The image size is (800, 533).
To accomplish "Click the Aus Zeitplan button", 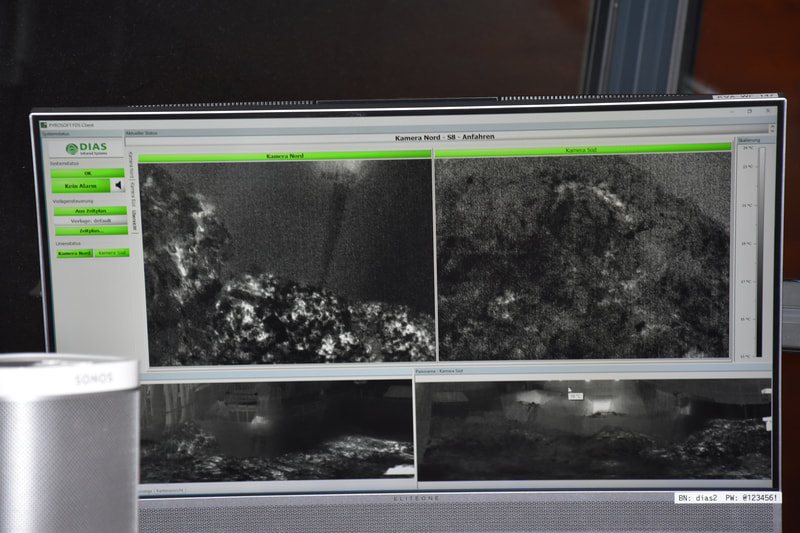I will 90,211.
